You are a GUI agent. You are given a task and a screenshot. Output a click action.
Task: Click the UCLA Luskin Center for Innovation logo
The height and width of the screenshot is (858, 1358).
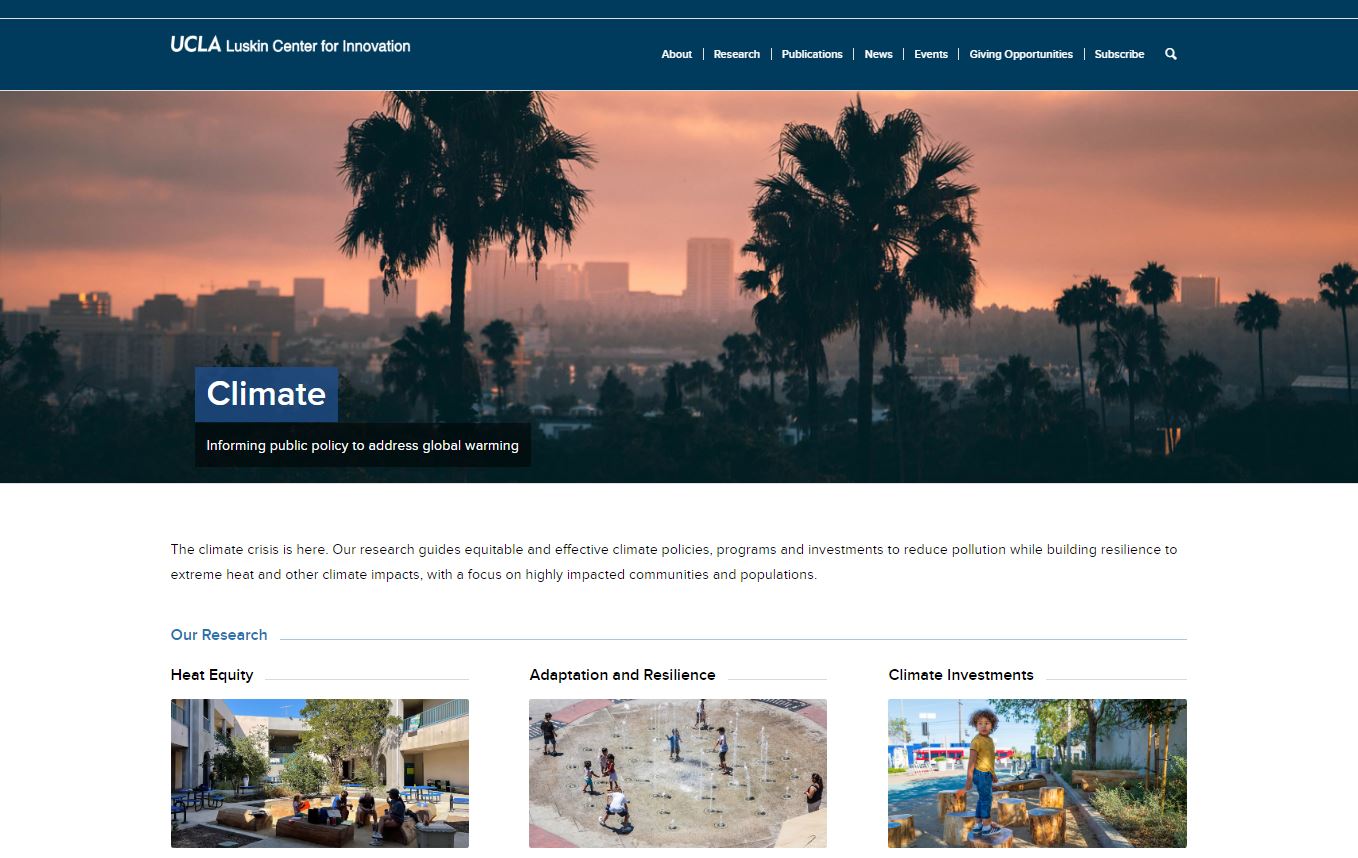tap(290, 45)
